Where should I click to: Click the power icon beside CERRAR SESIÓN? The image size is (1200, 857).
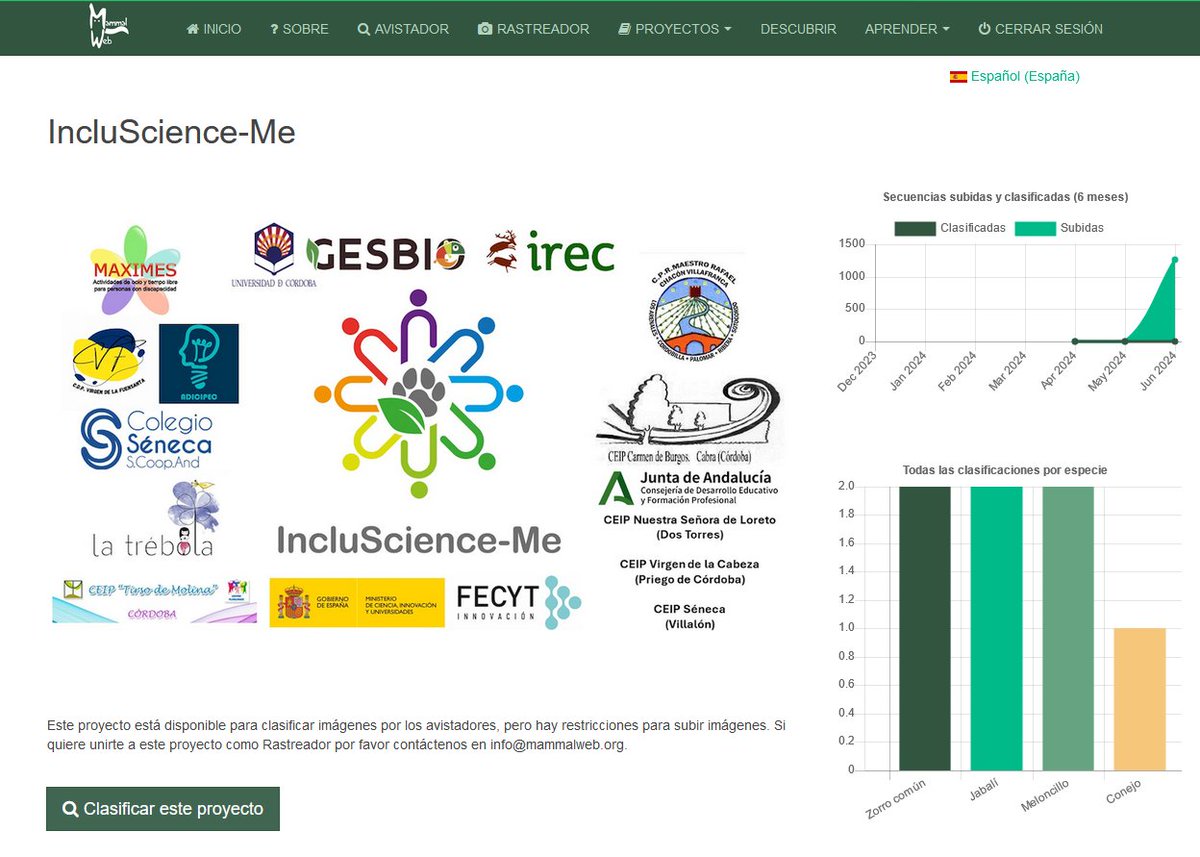984,29
